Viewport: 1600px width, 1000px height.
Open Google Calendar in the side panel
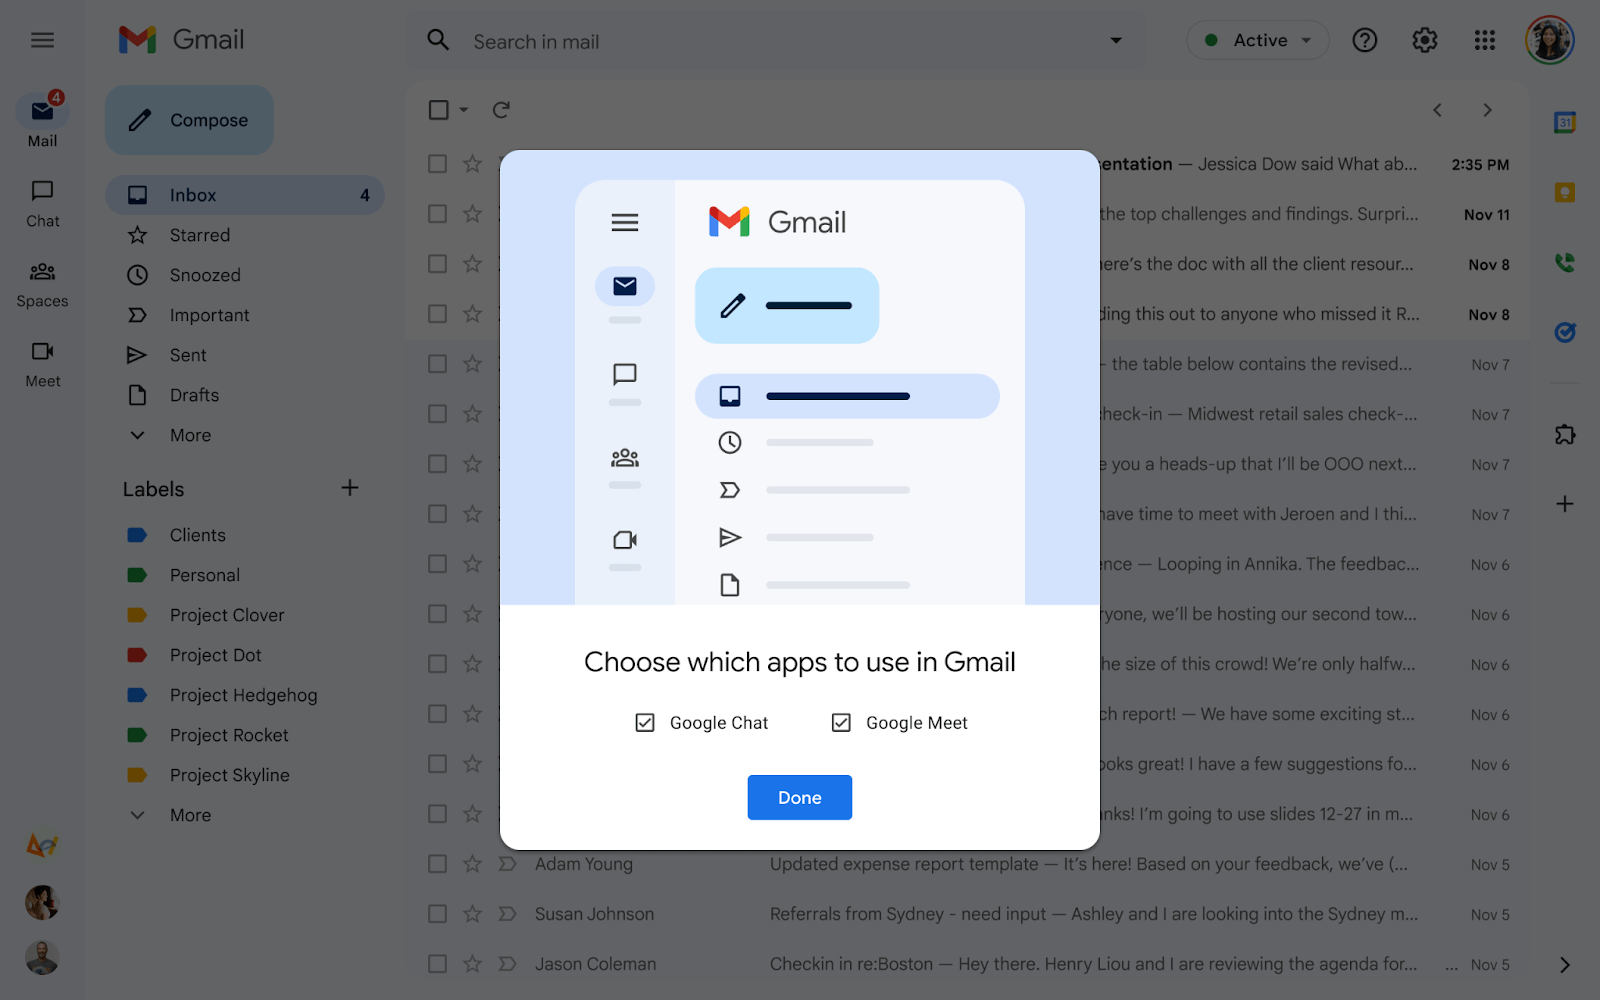1563,121
